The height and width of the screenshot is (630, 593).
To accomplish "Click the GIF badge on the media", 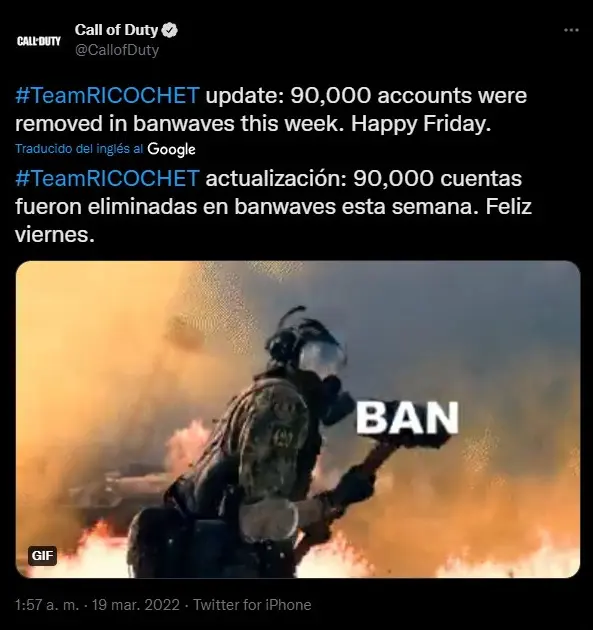I will tap(42, 556).
